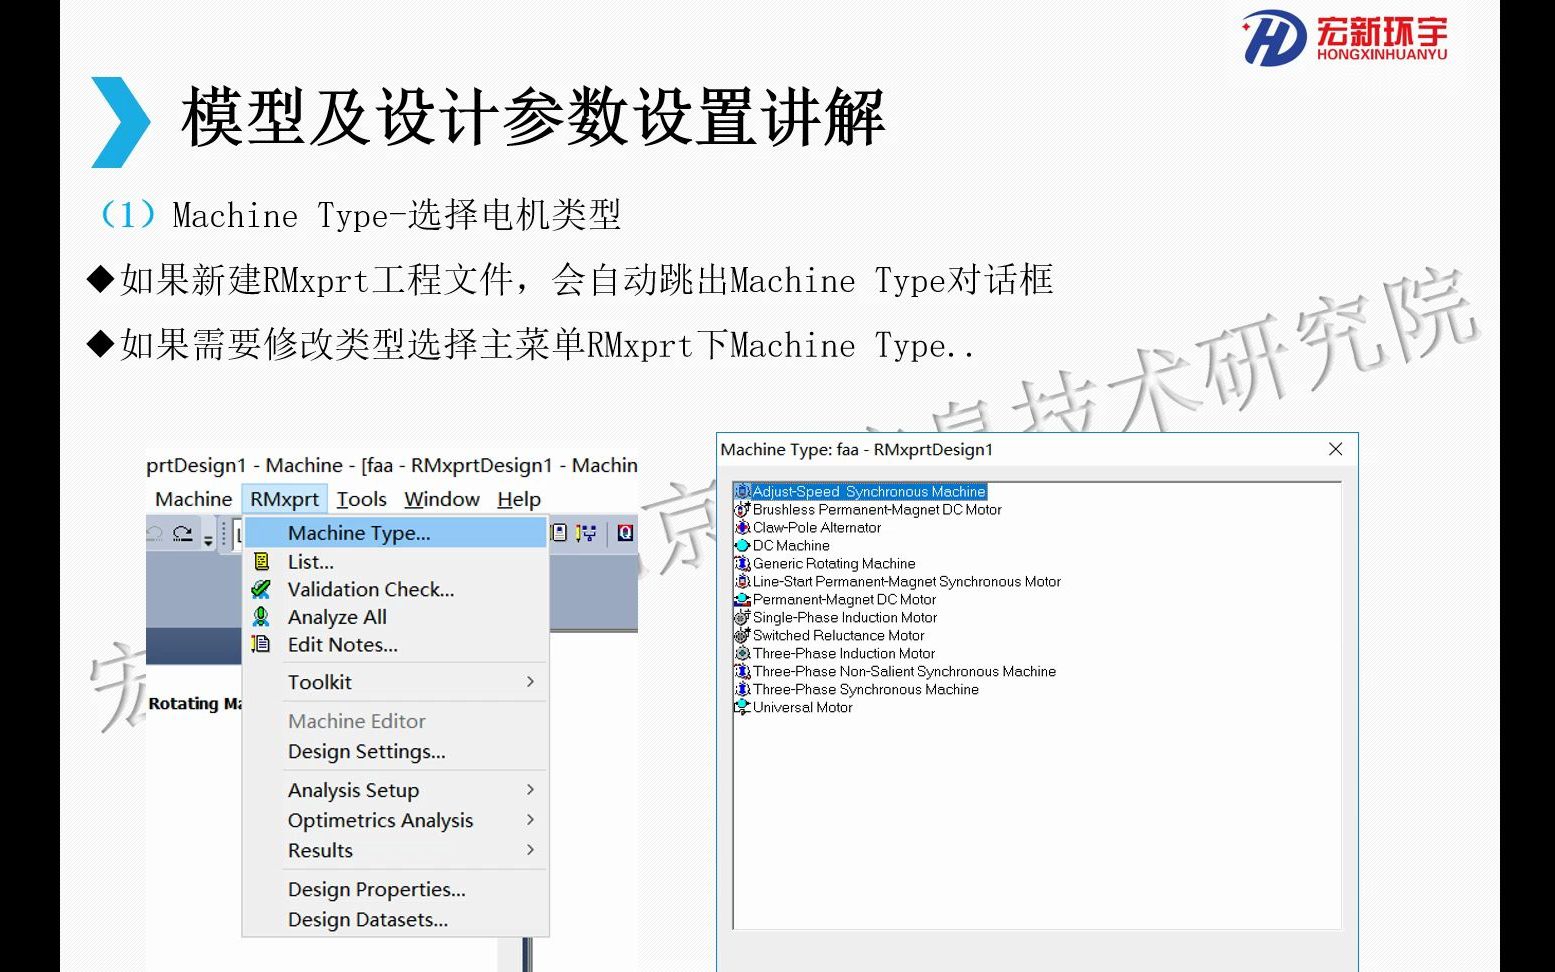Click the List icon in the RMxprt menu

pos(260,562)
